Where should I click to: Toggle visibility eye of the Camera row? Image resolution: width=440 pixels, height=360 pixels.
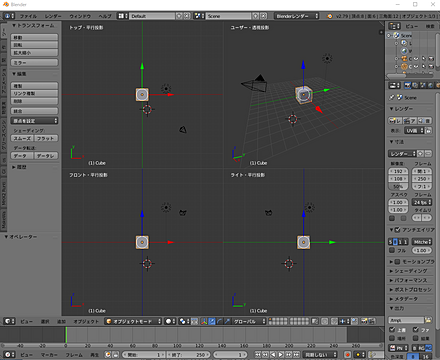(x=416, y=59)
